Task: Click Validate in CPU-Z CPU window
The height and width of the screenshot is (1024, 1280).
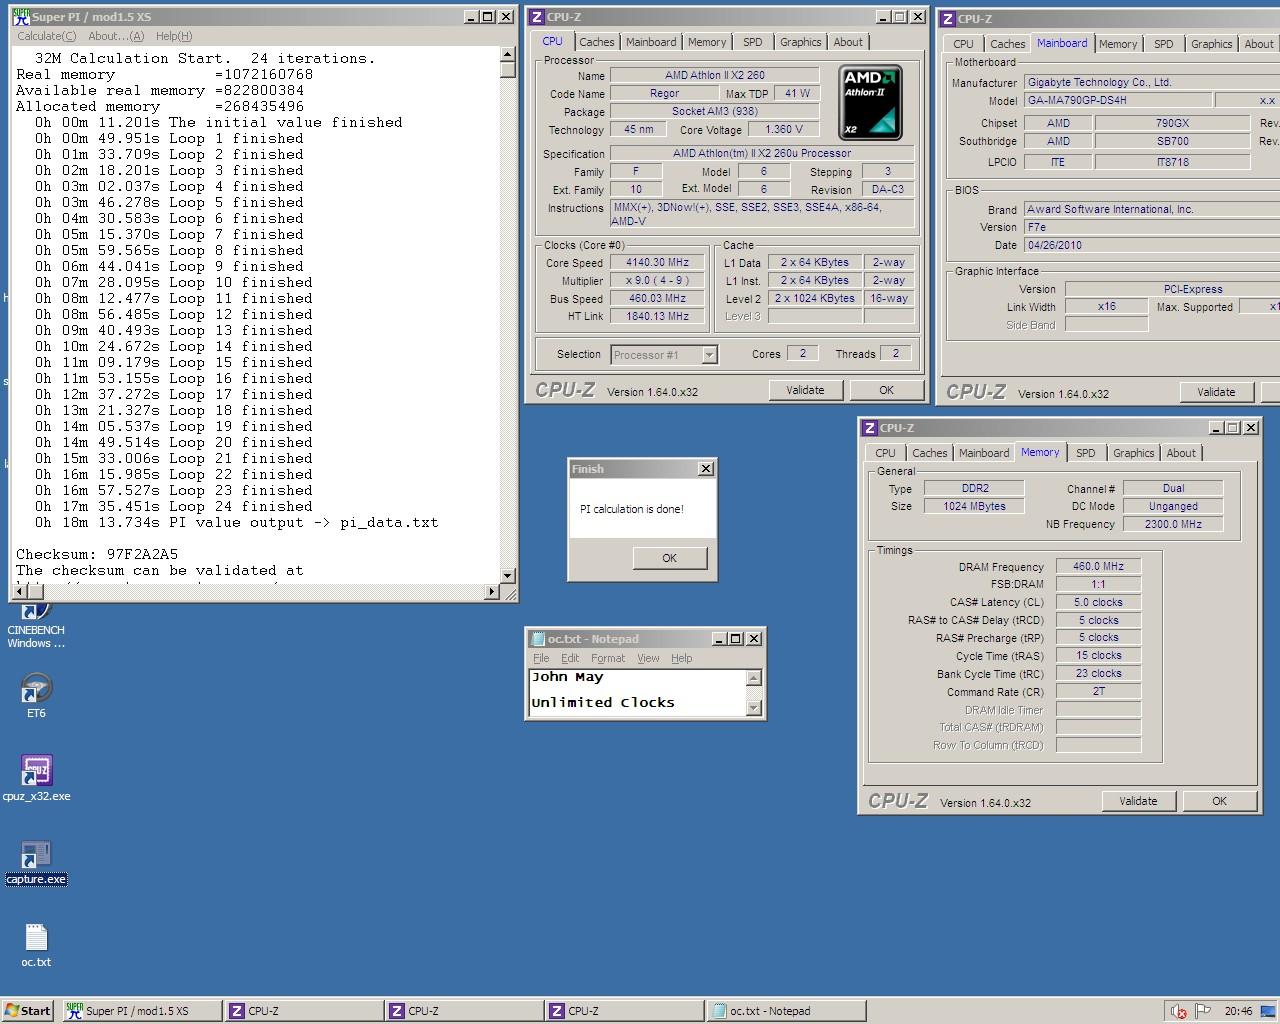Action: click(x=805, y=390)
